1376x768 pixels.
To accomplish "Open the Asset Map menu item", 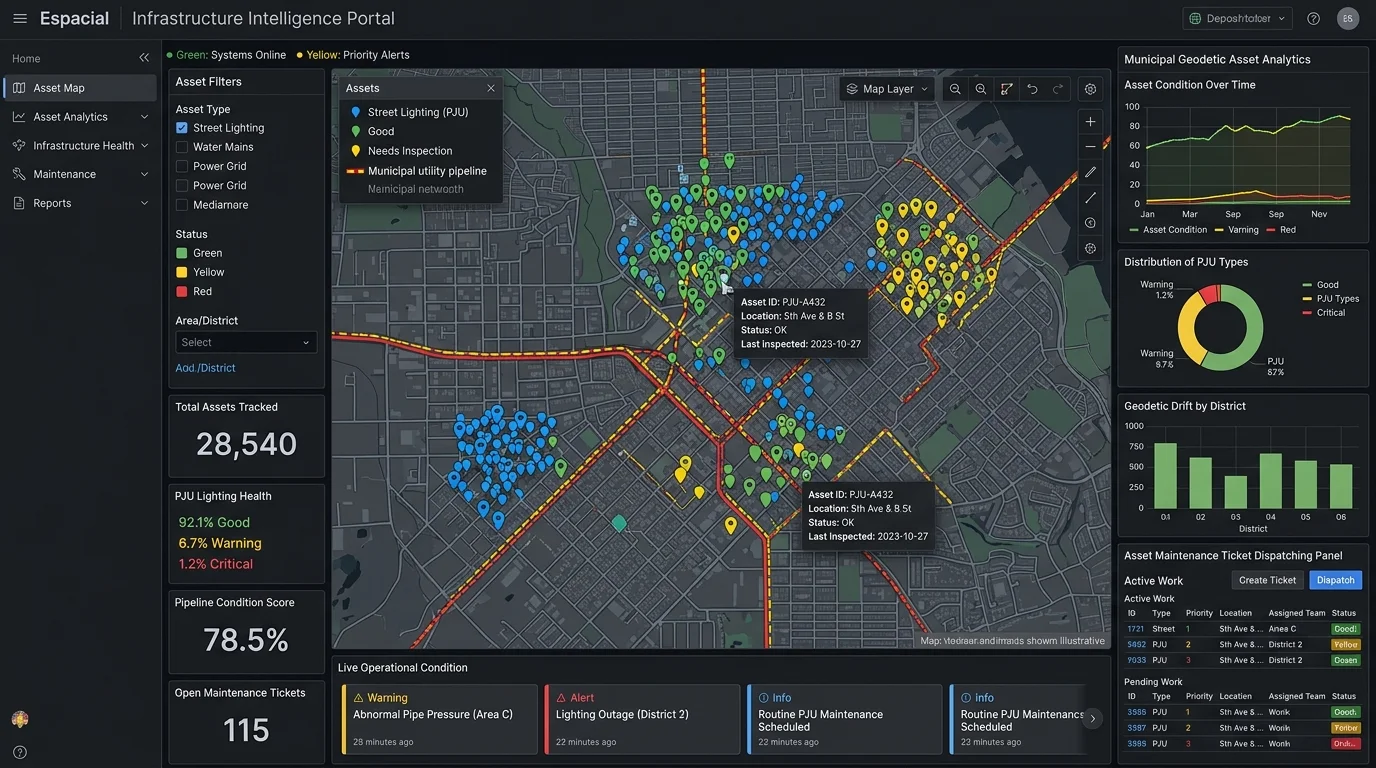I will click(x=80, y=88).
